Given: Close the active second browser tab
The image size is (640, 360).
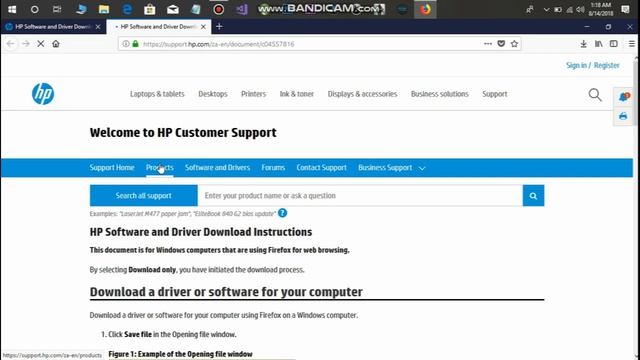Looking at the screenshot, I should pyautogui.click(x=203, y=27).
